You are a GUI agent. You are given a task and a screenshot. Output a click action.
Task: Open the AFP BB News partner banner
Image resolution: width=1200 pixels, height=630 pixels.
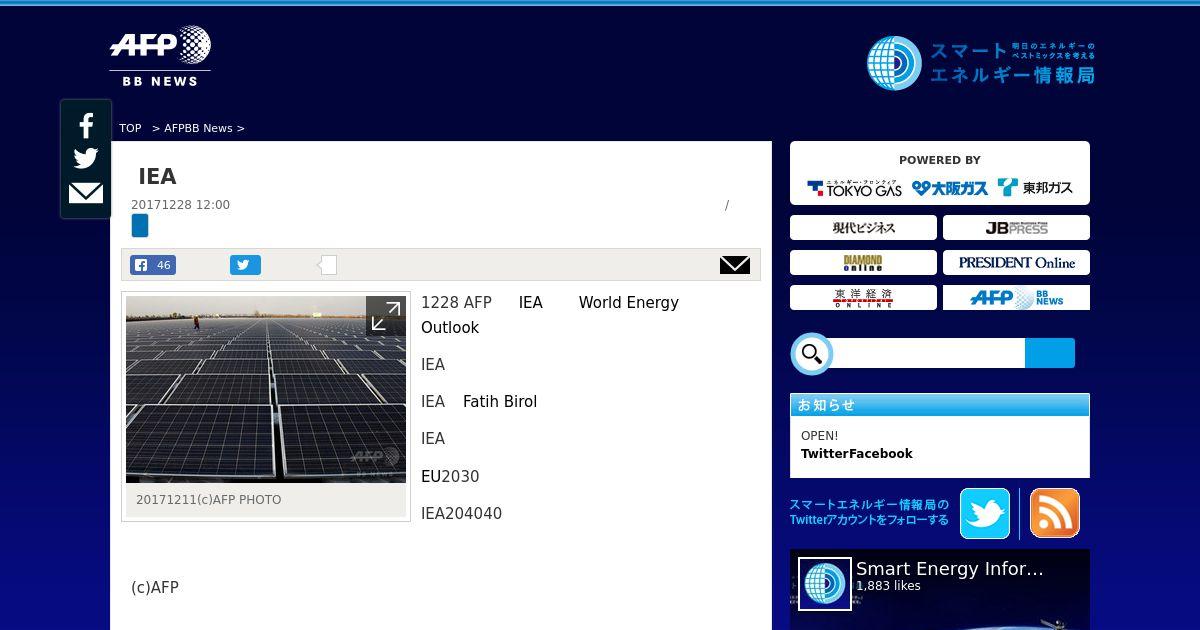pyautogui.click(x=1016, y=298)
